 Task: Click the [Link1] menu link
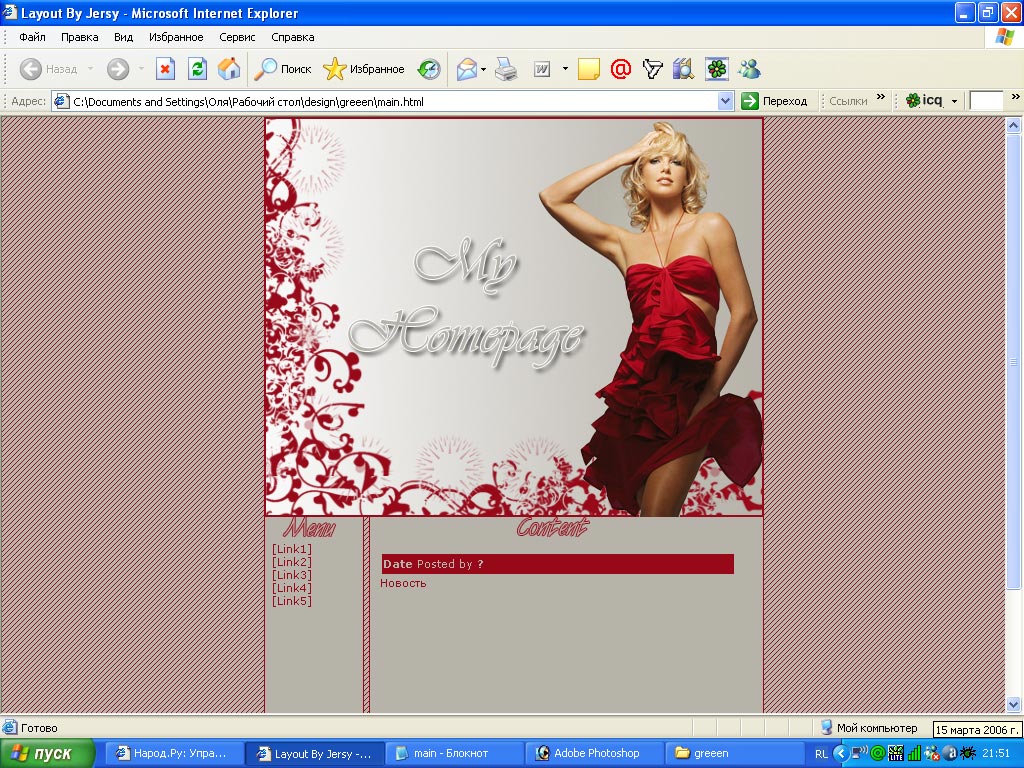pyautogui.click(x=292, y=549)
